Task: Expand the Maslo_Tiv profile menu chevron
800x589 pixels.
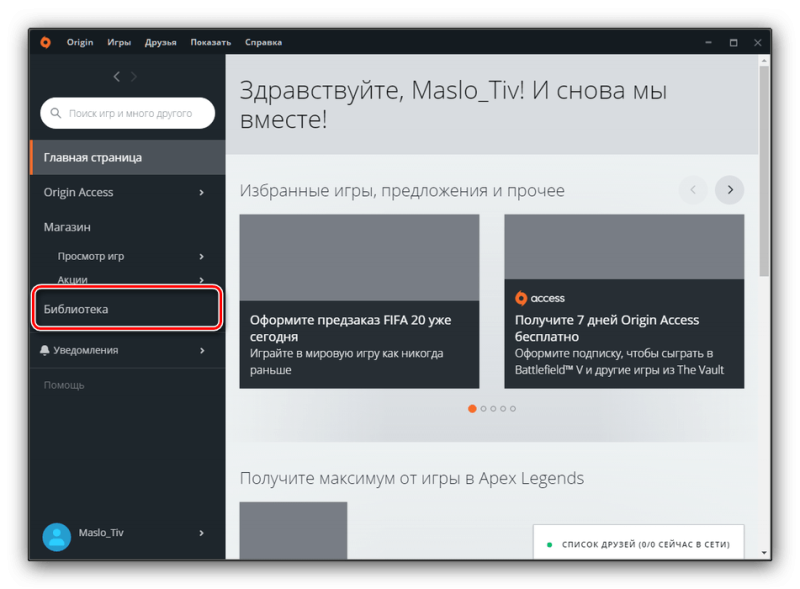Action: (202, 533)
